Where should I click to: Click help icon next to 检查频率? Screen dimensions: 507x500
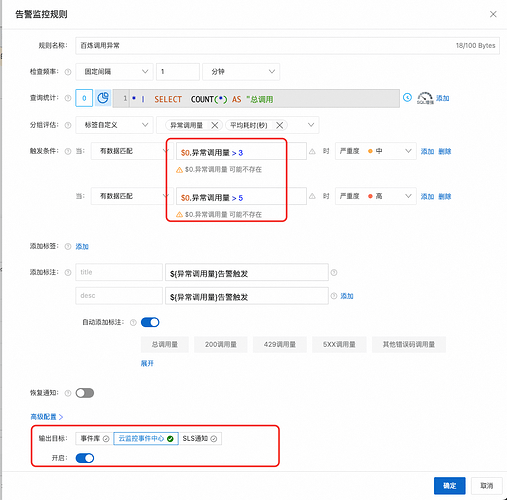pos(68,72)
